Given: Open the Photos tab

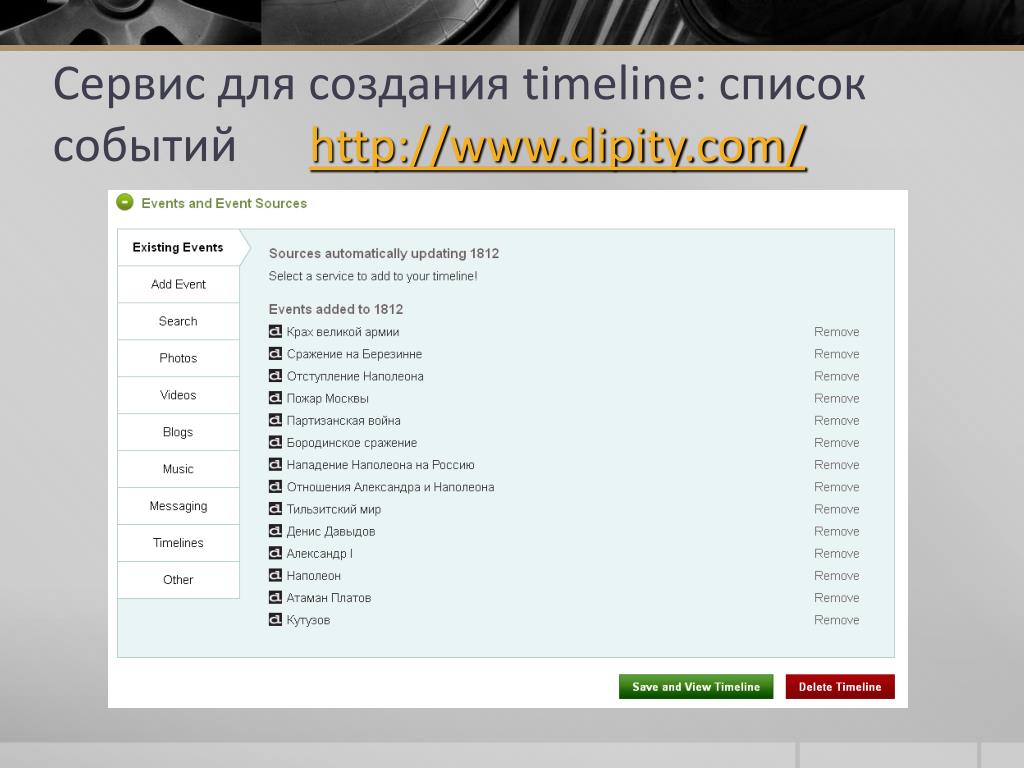Looking at the screenshot, I should tap(178, 358).
